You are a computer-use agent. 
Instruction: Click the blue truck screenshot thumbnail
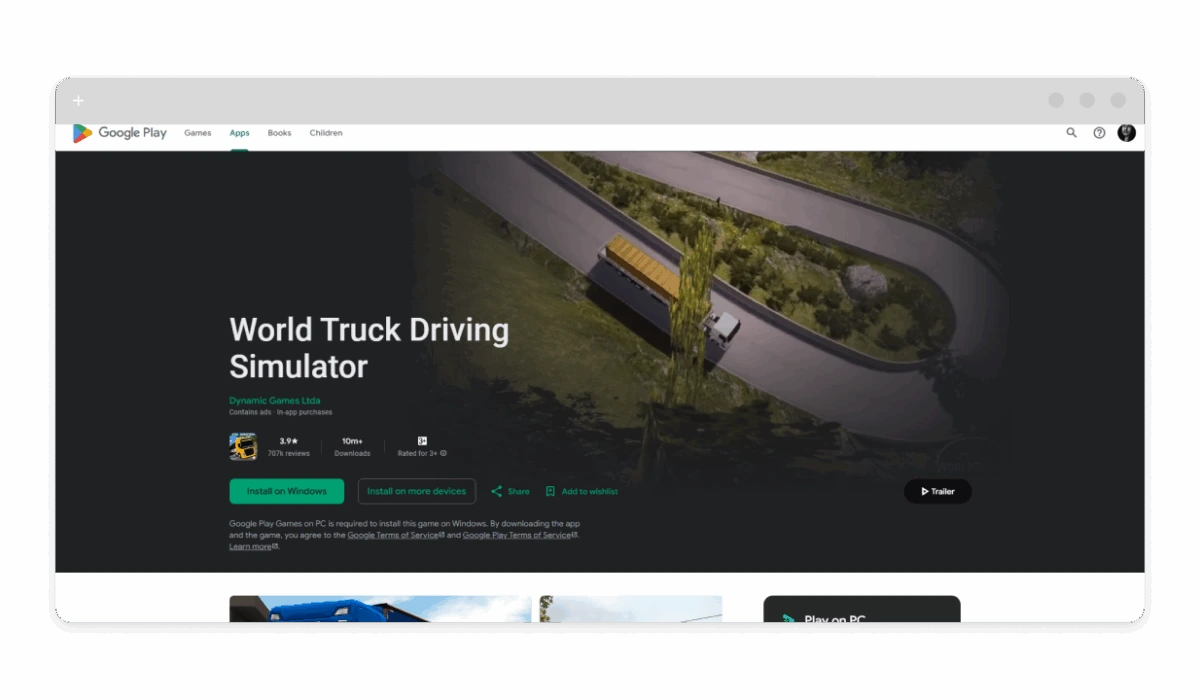(380, 609)
